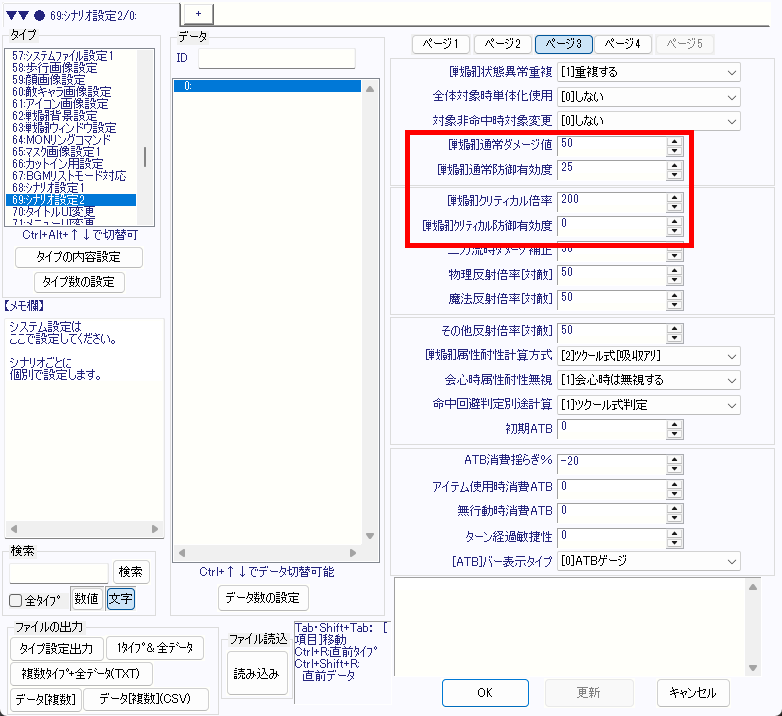The width and height of the screenshot is (782, 716).
Task: Increase the 初期ATB value with up arrow
Action: [x=674, y=424]
